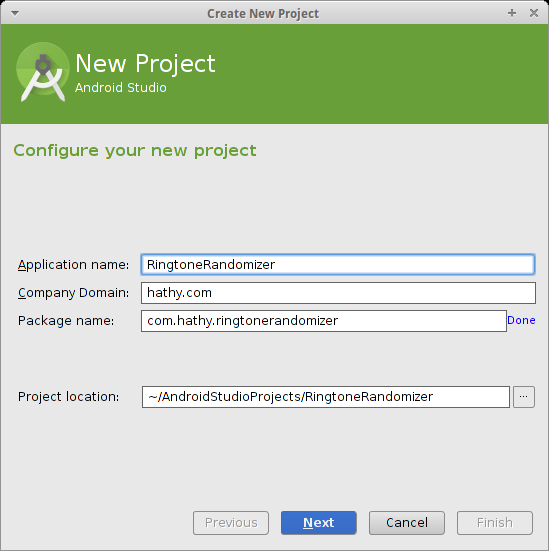The image size is (549, 551).
Task: Click into the Company Domain field
Action: (x=338, y=293)
